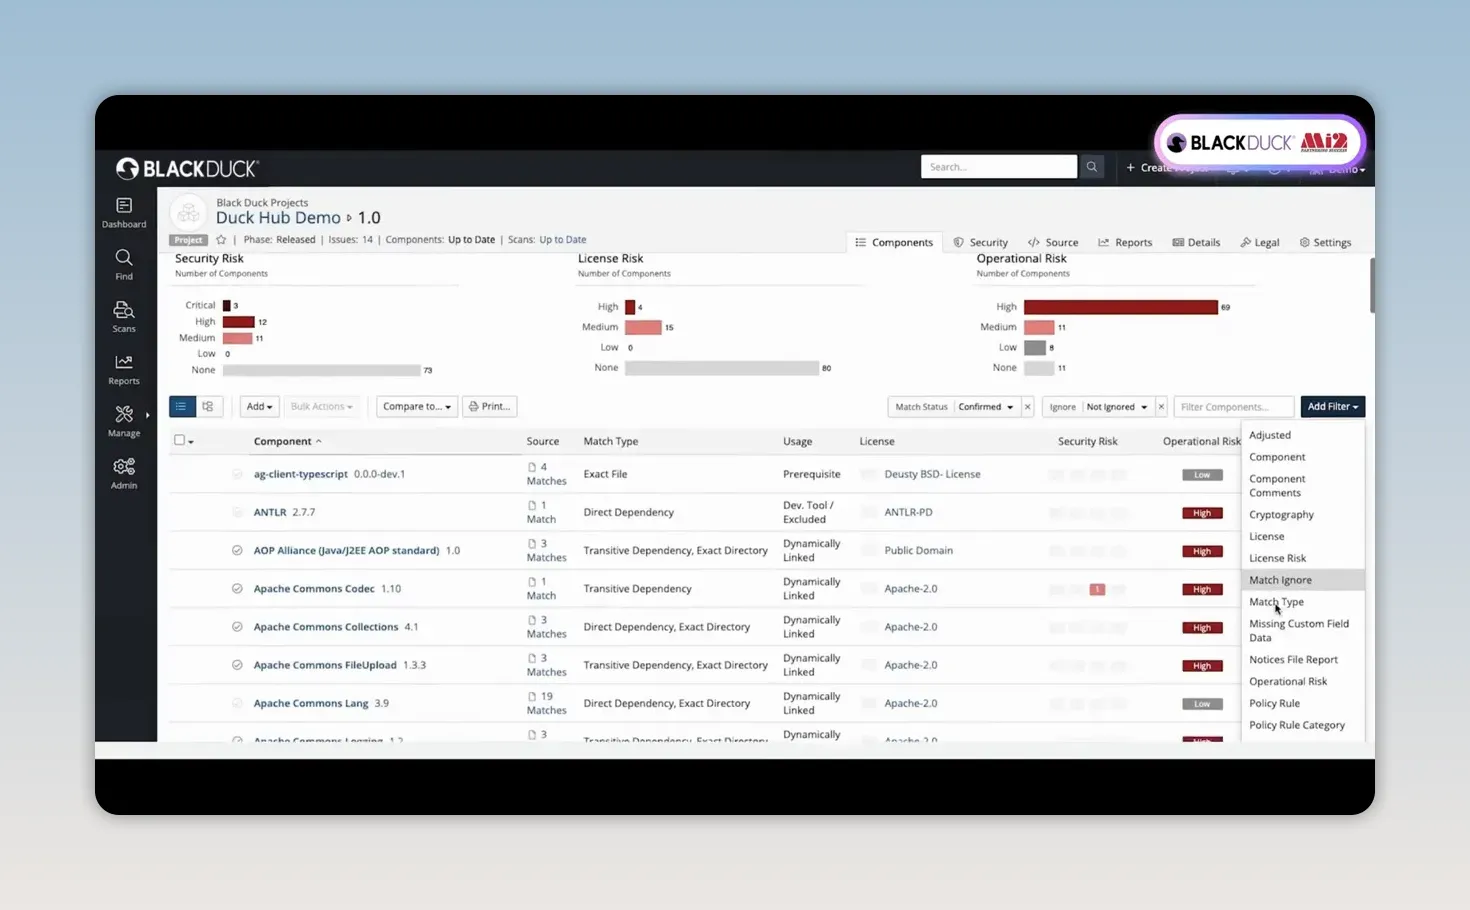The image size is (1470, 910).
Task: Tick the select-all checkbox in the table header
Action: pos(179,440)
